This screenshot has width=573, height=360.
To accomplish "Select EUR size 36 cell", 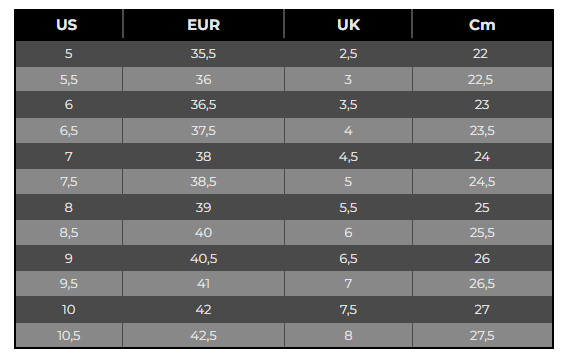I will pyautogui.click(x=204, y=79).
